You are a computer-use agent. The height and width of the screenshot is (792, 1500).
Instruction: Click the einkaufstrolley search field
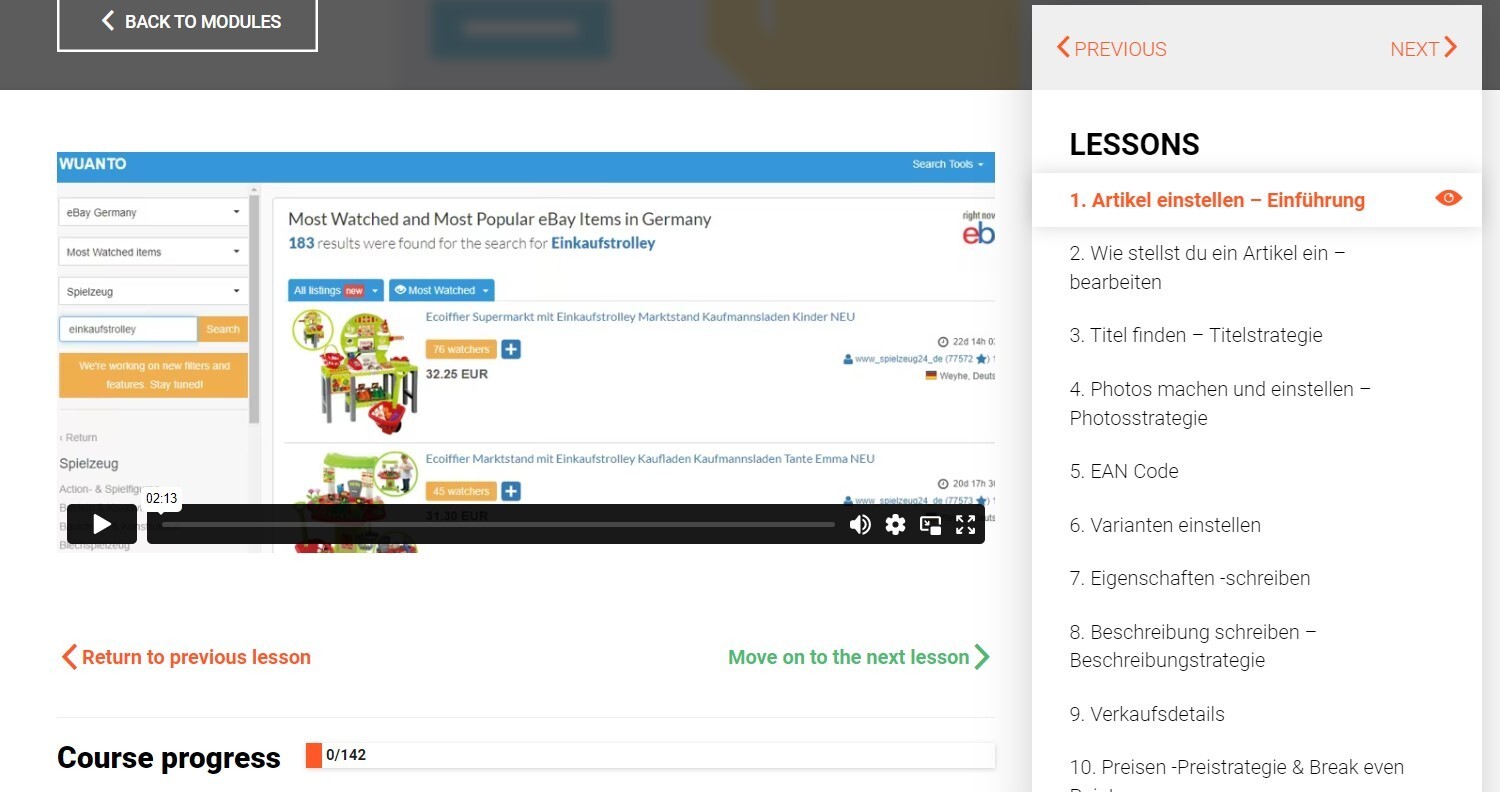128,329
